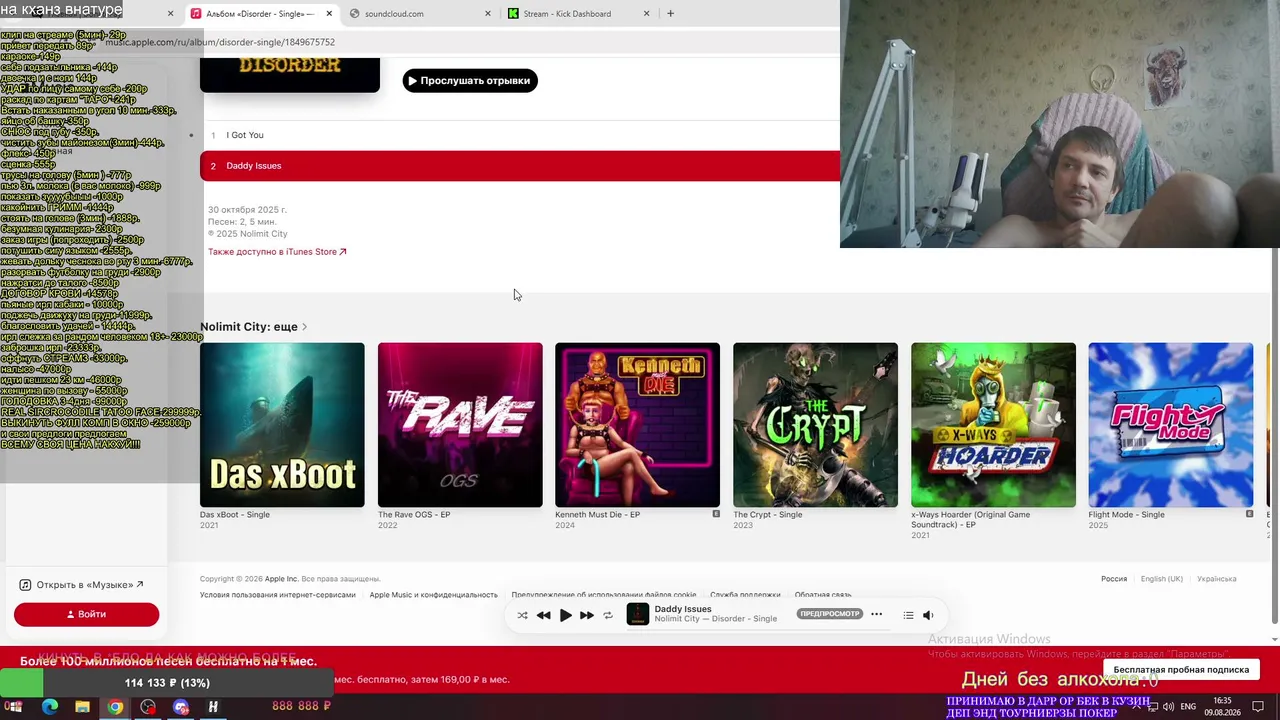Viewport: 1280px width, 720px height.
Task: Play Daddy Issues from the player bar
Action: click(x=565, y=615)
